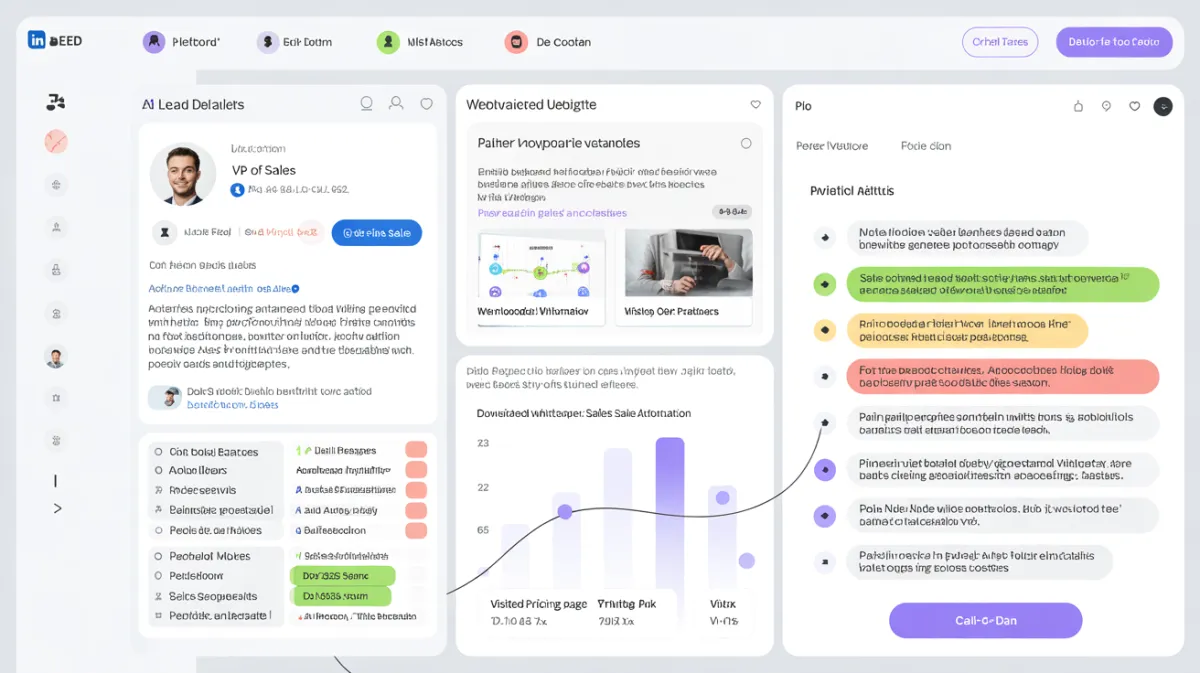Click the timeline marker beside the red note
Viewport: 1200px width, 673px height.
coord(824,377)
